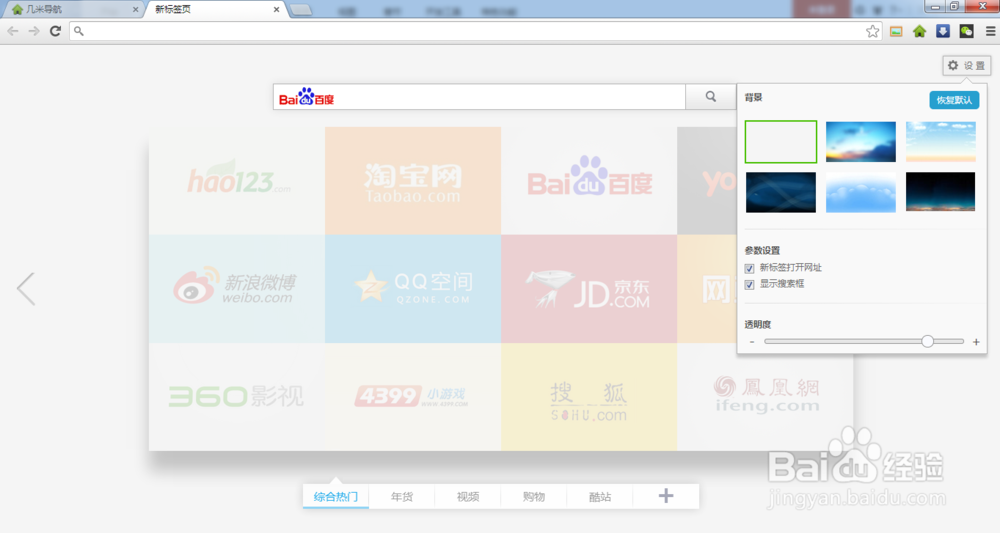The height and width of the screenshot is (533, 1000).
Task: Open the 设置 gear button
Action: point(966,66)
